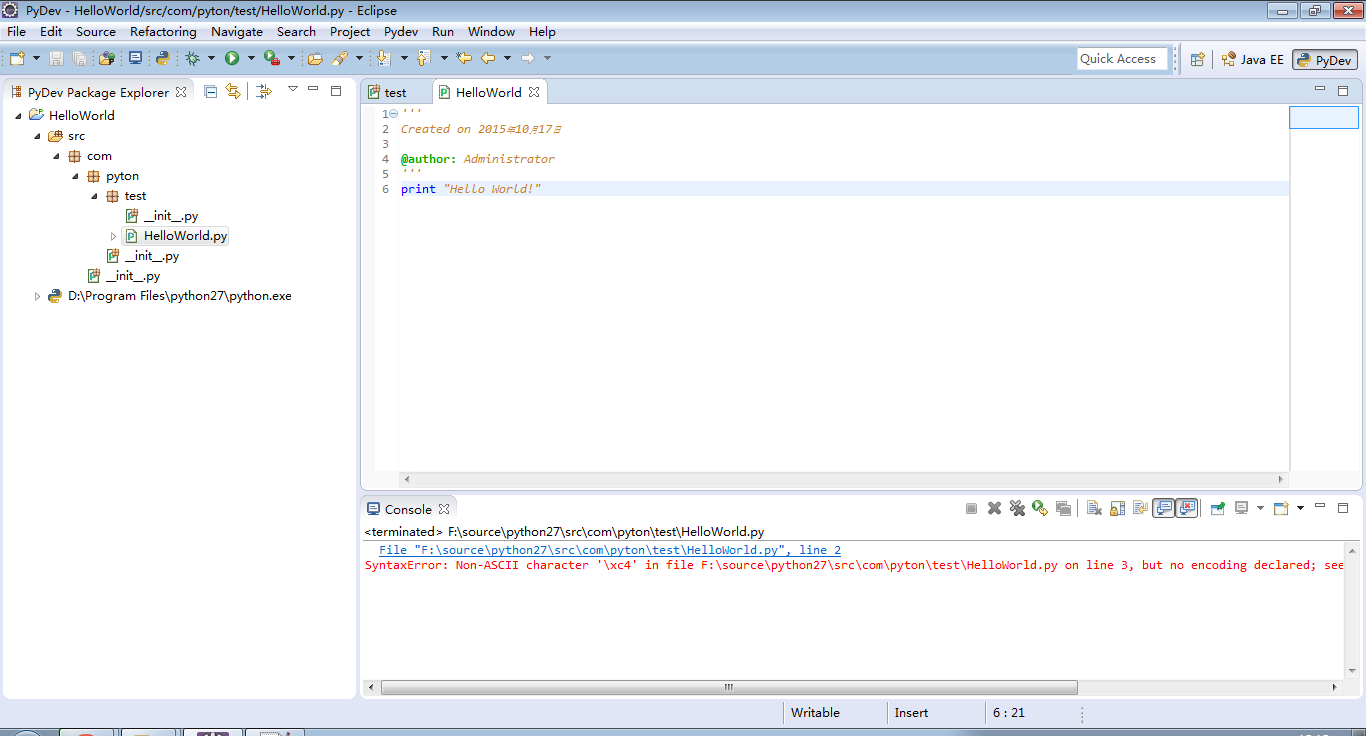Go to Next Annotation icon
This screenshot has width=1366, height=736.
pos(383,58)
